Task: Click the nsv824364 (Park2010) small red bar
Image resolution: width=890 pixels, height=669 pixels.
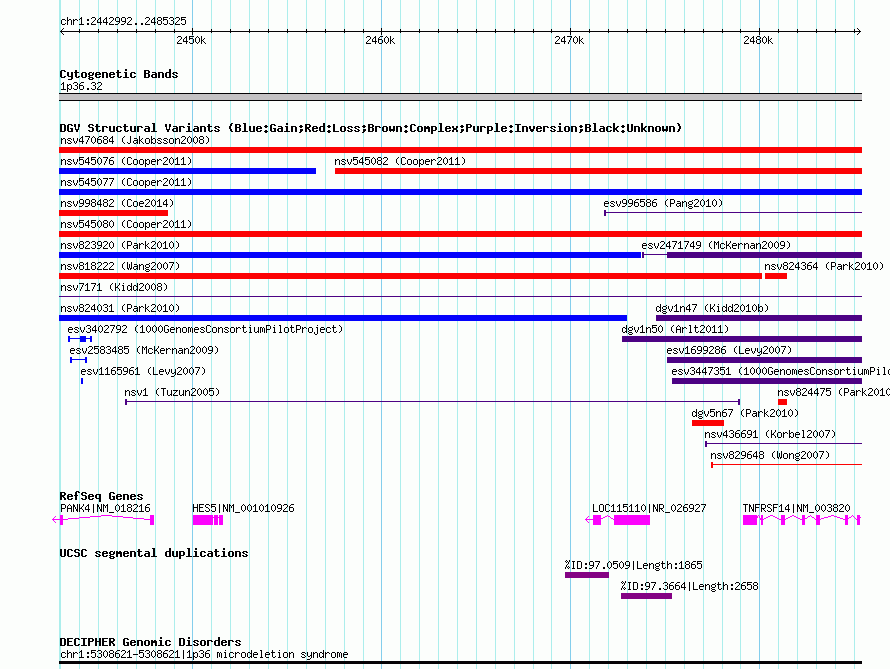Action: click(776, 276)
